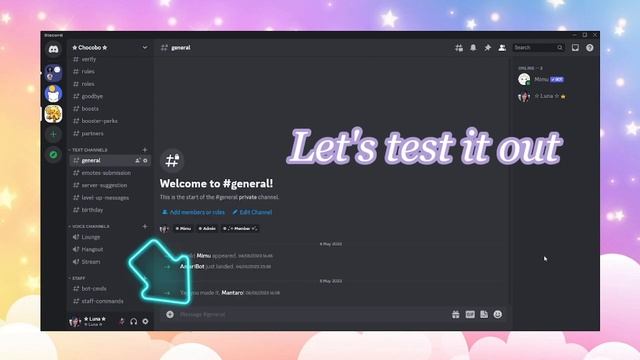Open the yellow chocobo server icon

pyautogui.click(x=53, y=114)
